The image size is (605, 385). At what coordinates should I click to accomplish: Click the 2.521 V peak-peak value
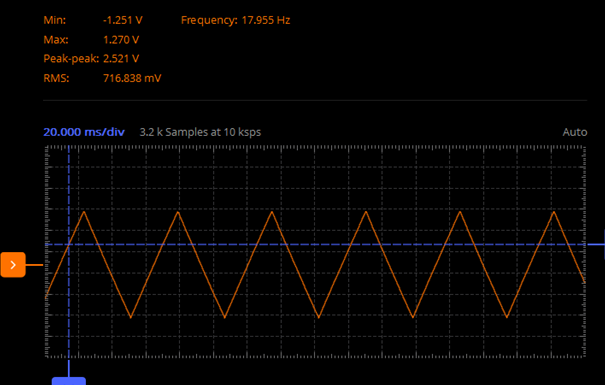coord(121,59)
